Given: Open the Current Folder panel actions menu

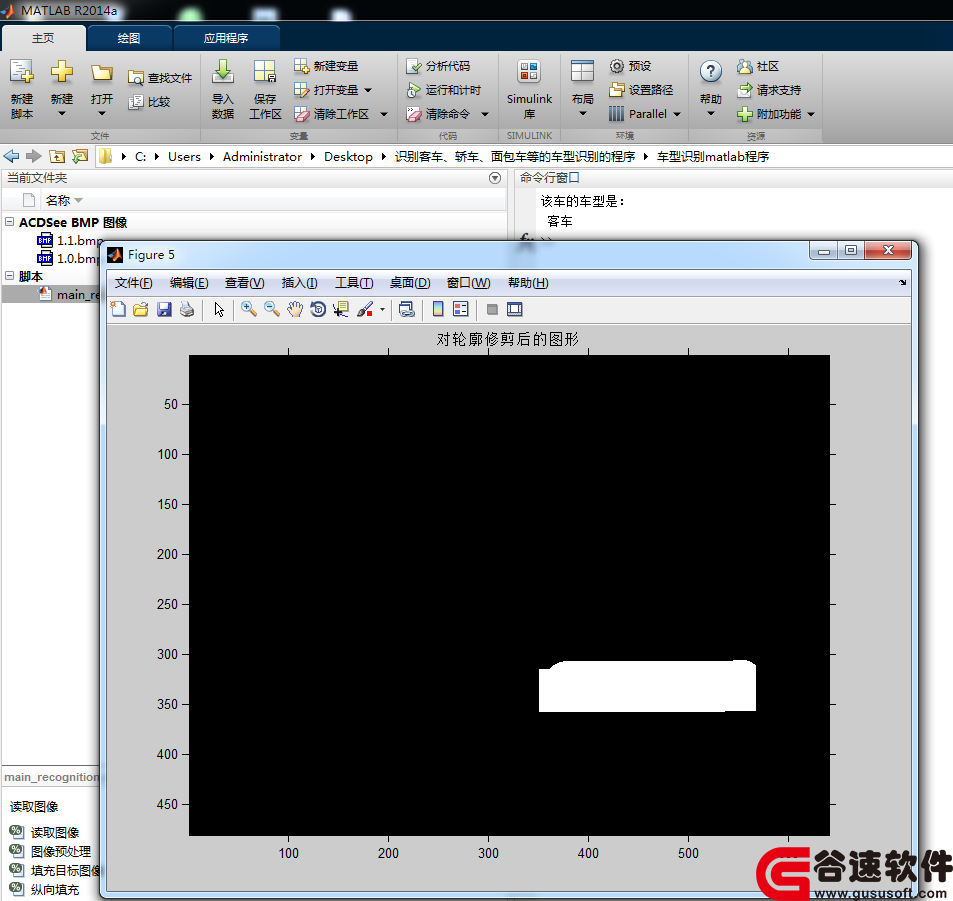Looking at the screenshot, I should (x=495, y=178).
